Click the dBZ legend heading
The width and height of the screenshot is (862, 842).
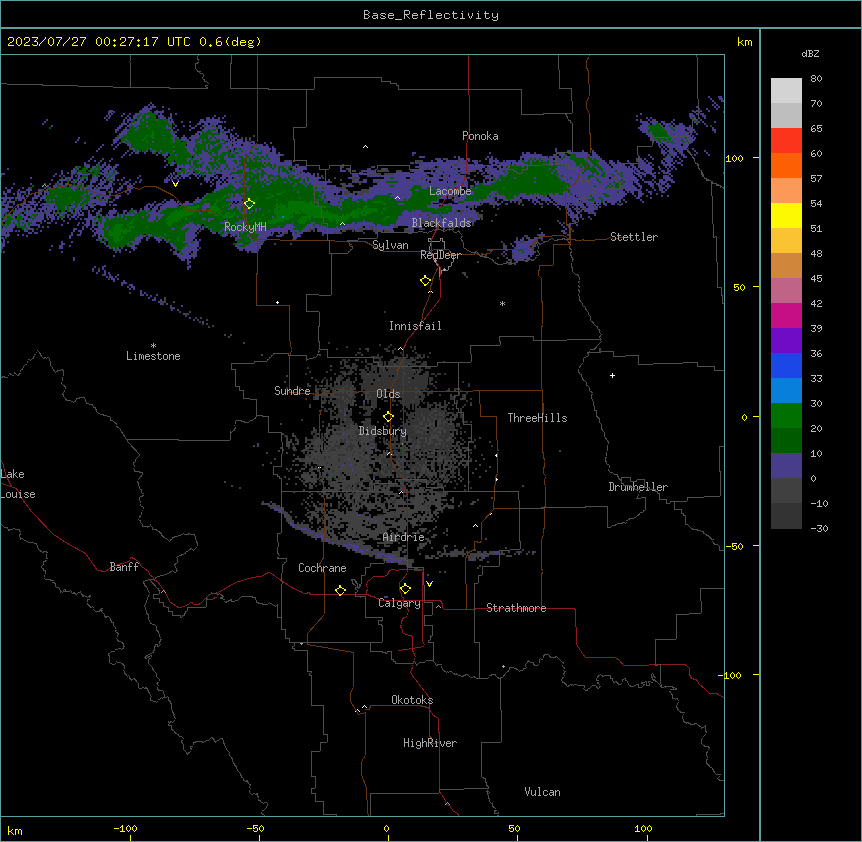tap(810, 54)
